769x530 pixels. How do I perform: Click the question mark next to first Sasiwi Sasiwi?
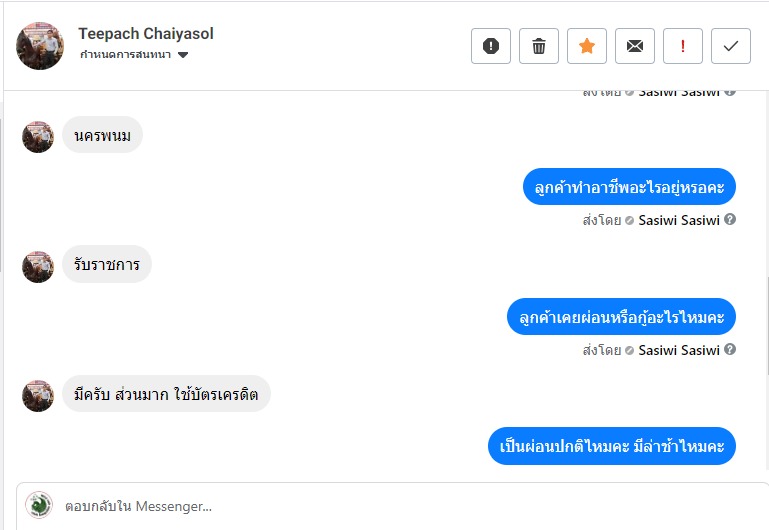click(730, 219)
